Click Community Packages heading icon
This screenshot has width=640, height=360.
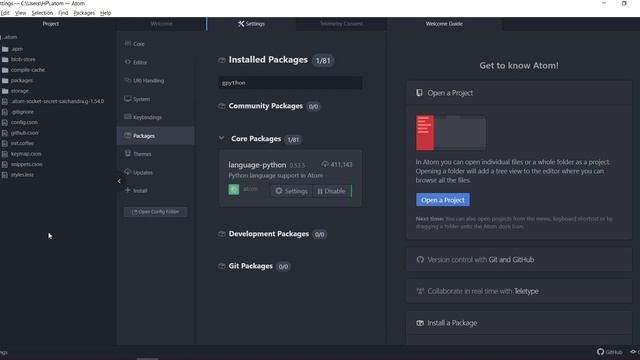[x=222, y=106]
